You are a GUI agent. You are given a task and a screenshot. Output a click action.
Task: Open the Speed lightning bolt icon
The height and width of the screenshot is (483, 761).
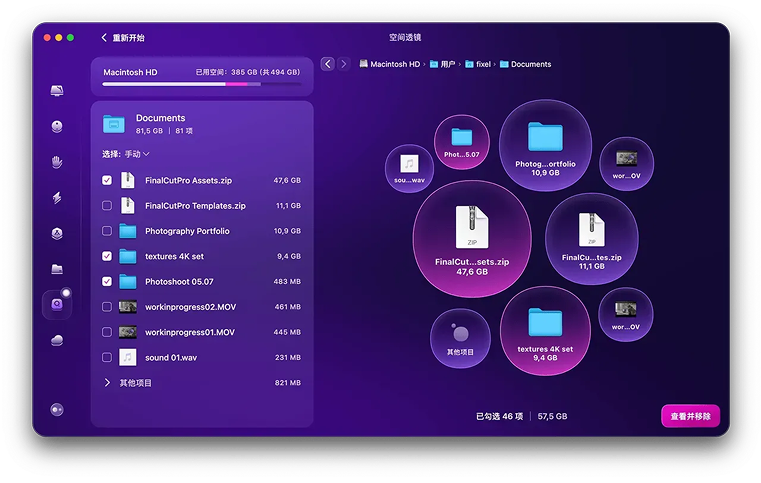point(57,198)
